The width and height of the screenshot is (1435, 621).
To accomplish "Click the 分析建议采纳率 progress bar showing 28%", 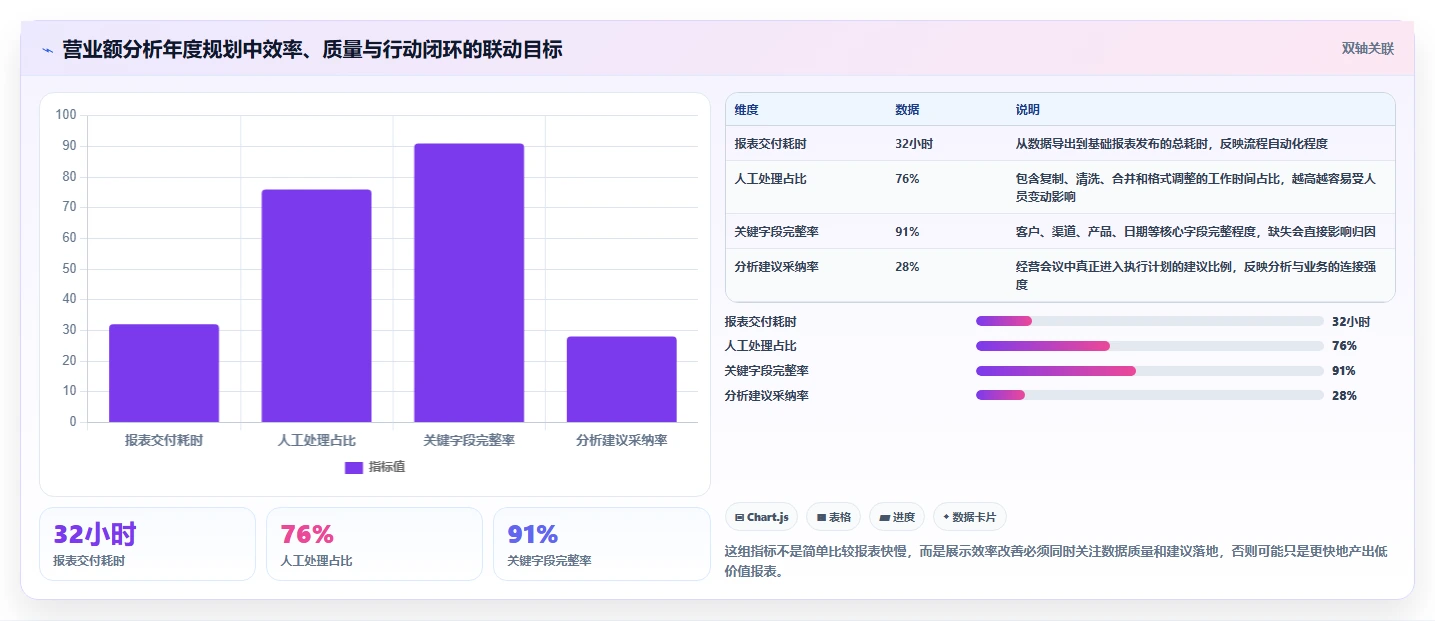I will (x=1149, y=396).
